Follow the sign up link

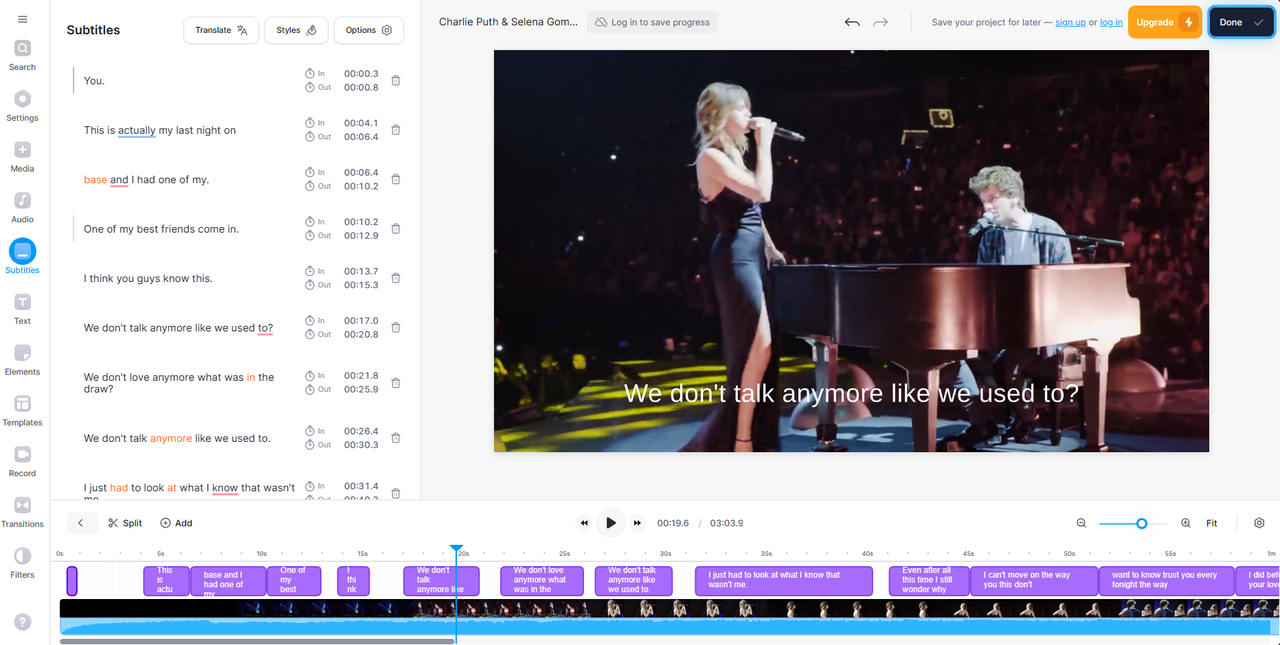pyautogui.click(x=1070, y=22)
